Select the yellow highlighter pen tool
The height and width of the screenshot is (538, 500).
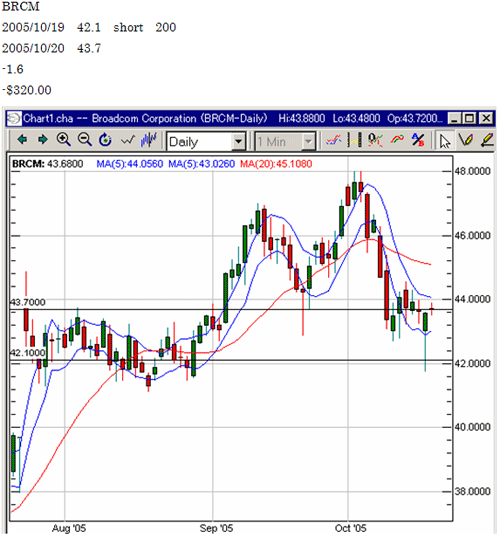(x=487, y=140)
